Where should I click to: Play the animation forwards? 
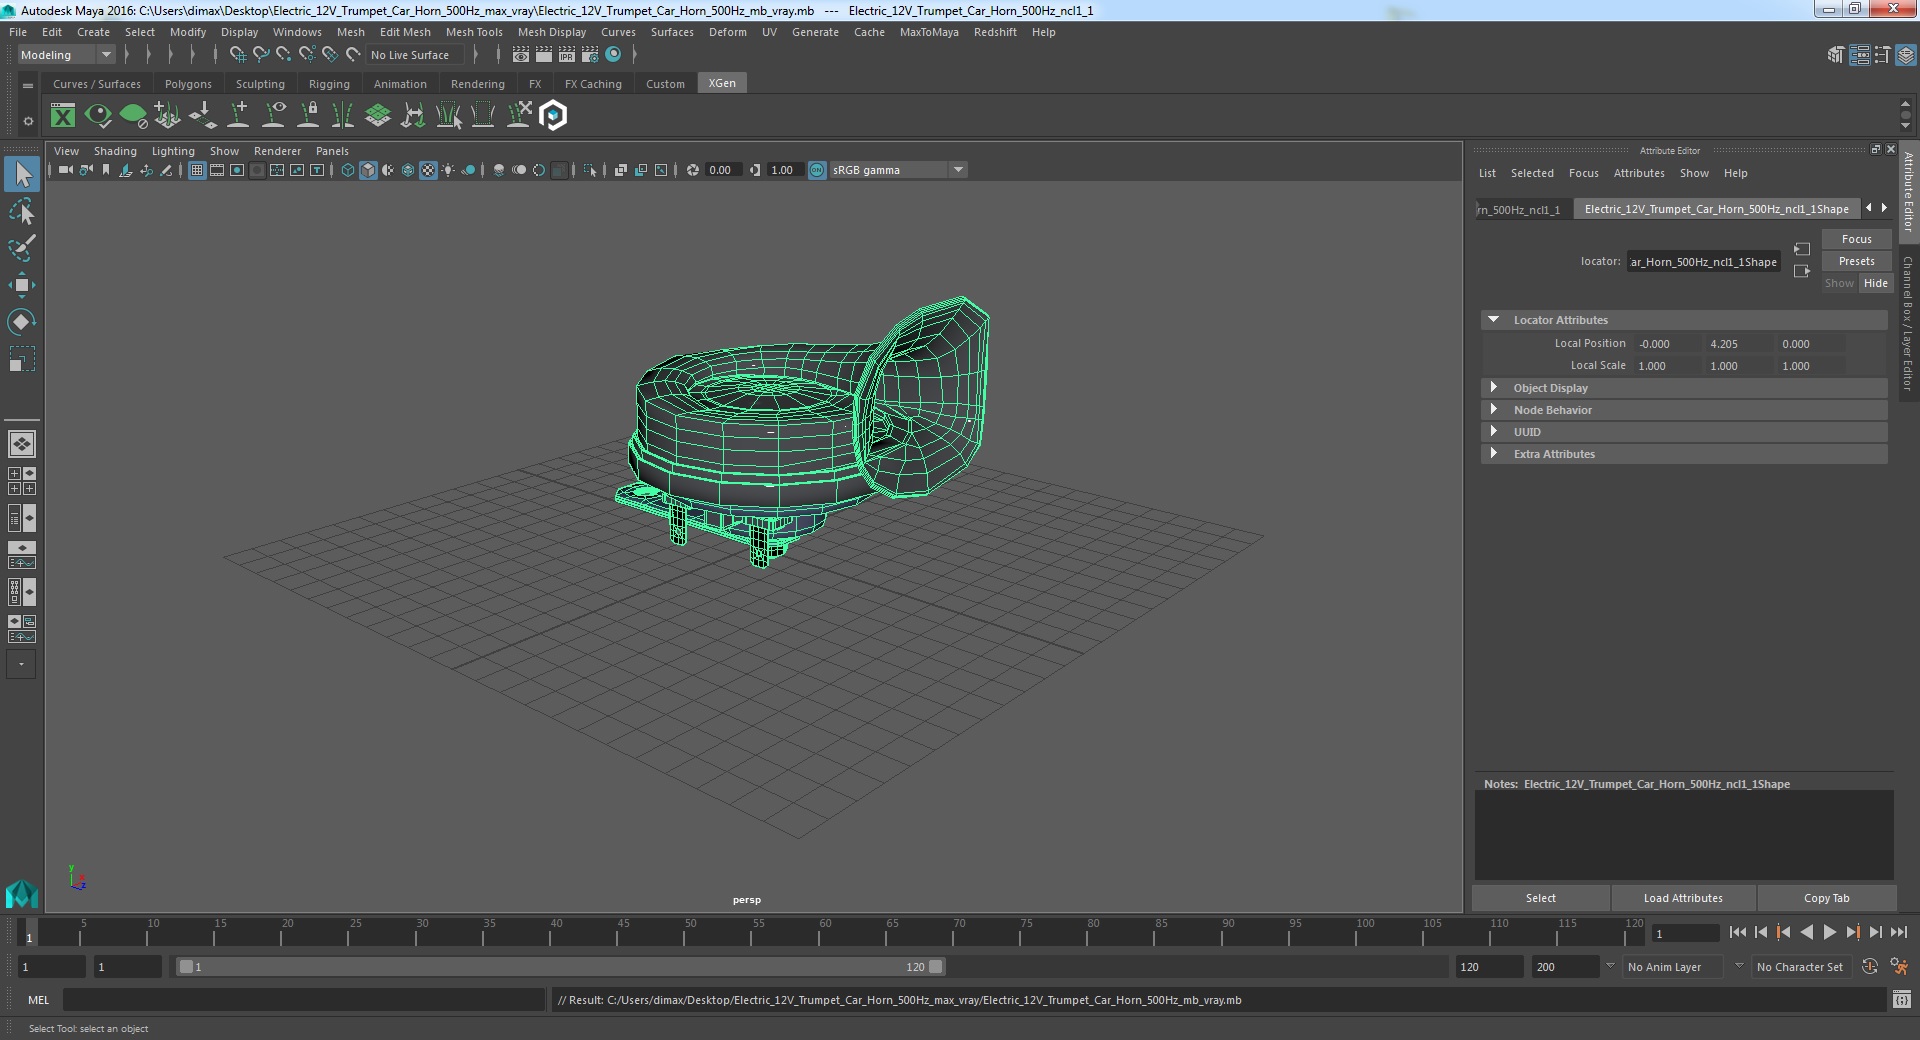click(x=1829, y=932)
